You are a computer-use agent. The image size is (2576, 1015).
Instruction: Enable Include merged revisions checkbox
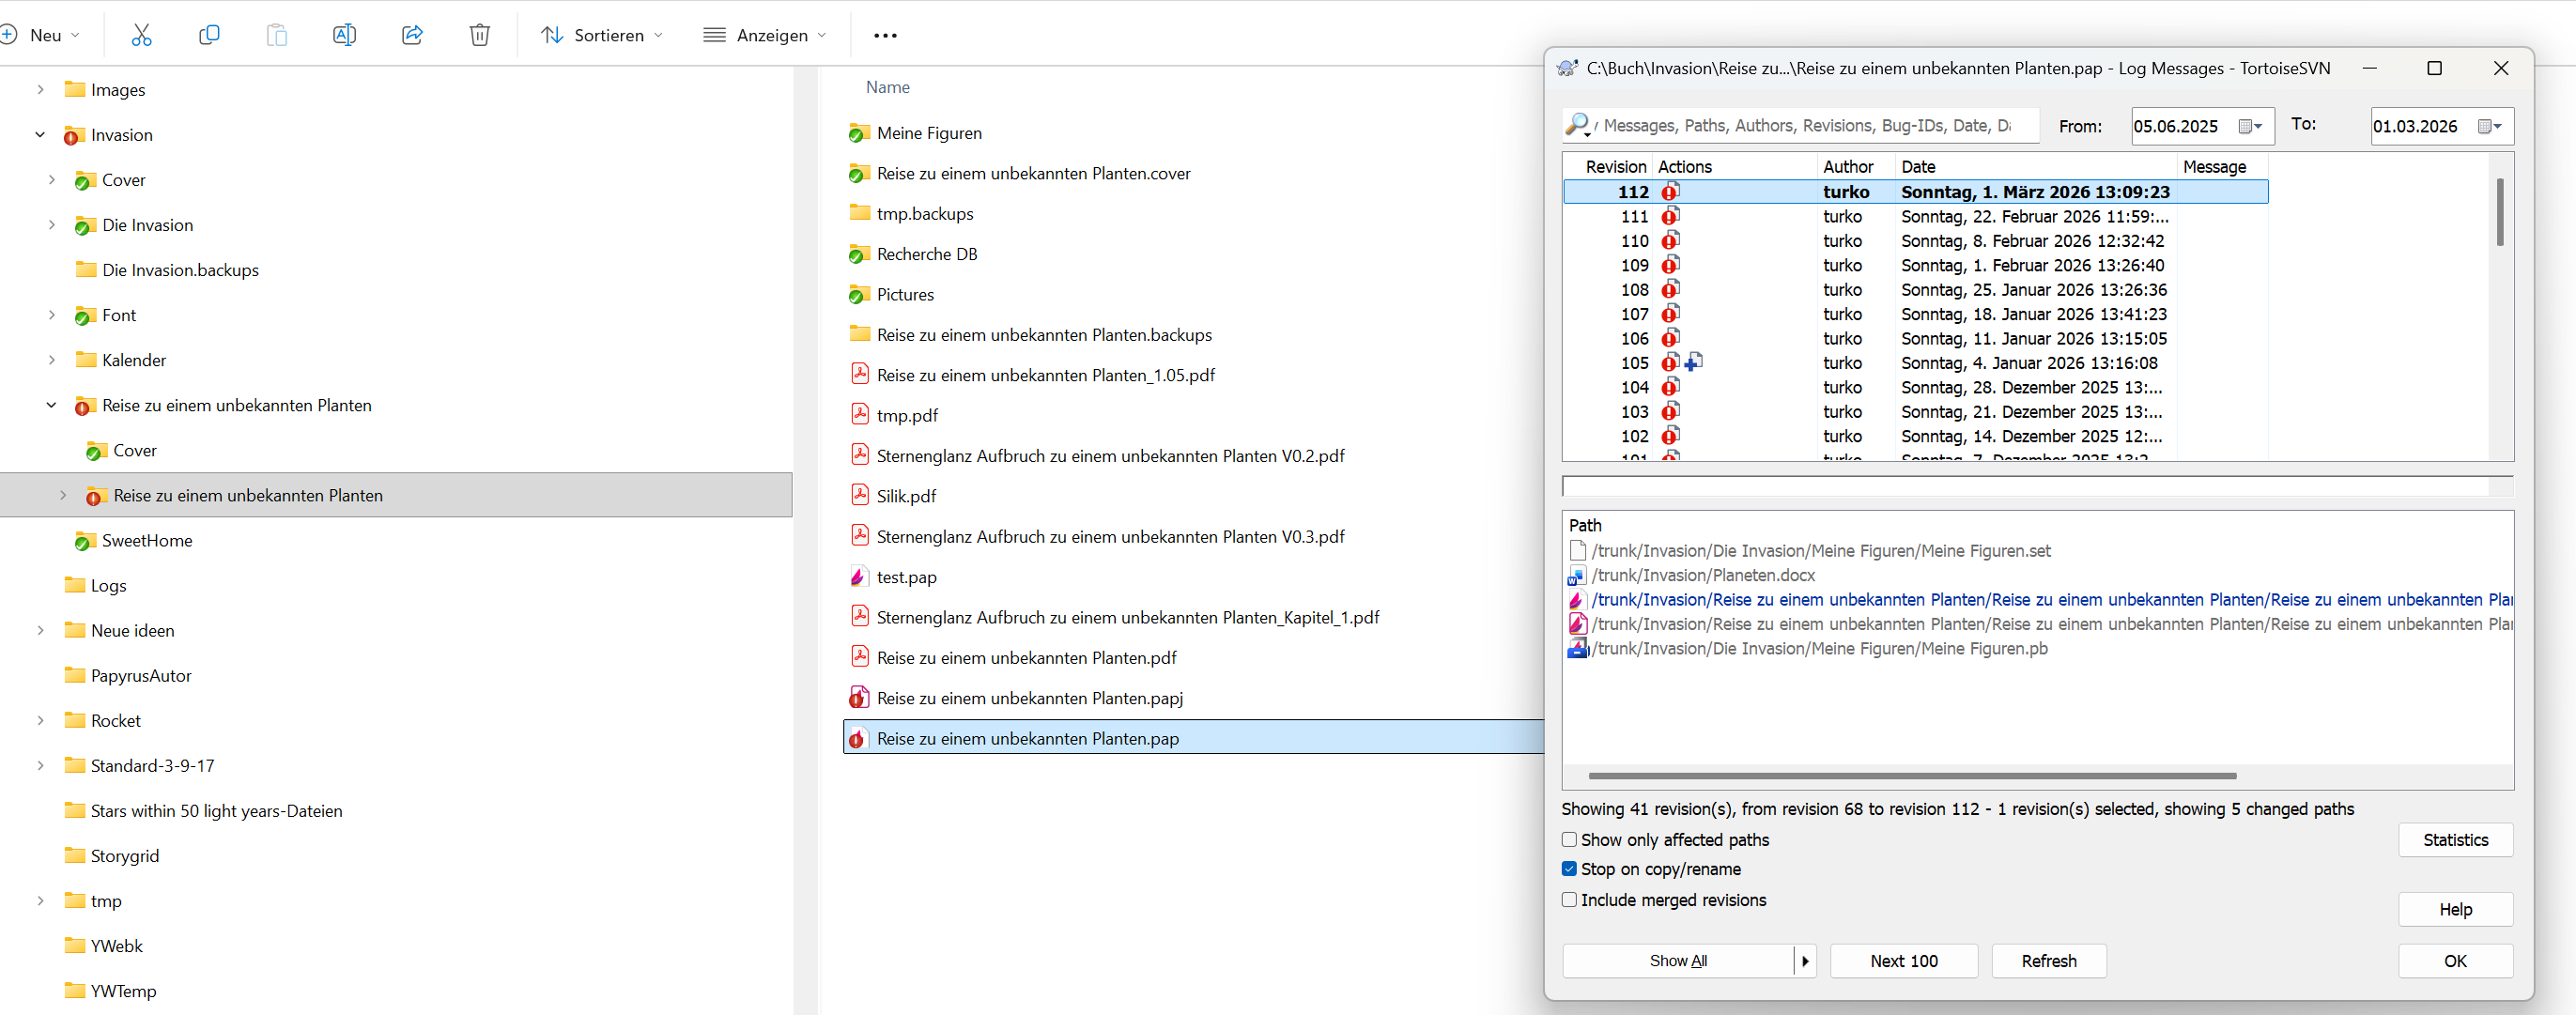tap(1570, 900)
